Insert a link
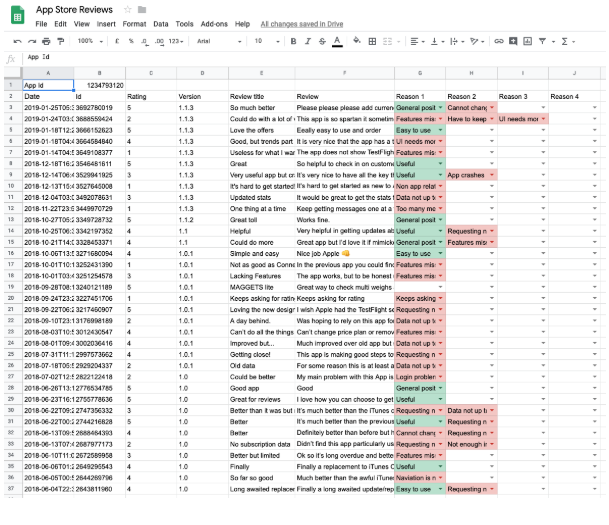The height and width of the screenshot is (525, 609). pos(499,41)
